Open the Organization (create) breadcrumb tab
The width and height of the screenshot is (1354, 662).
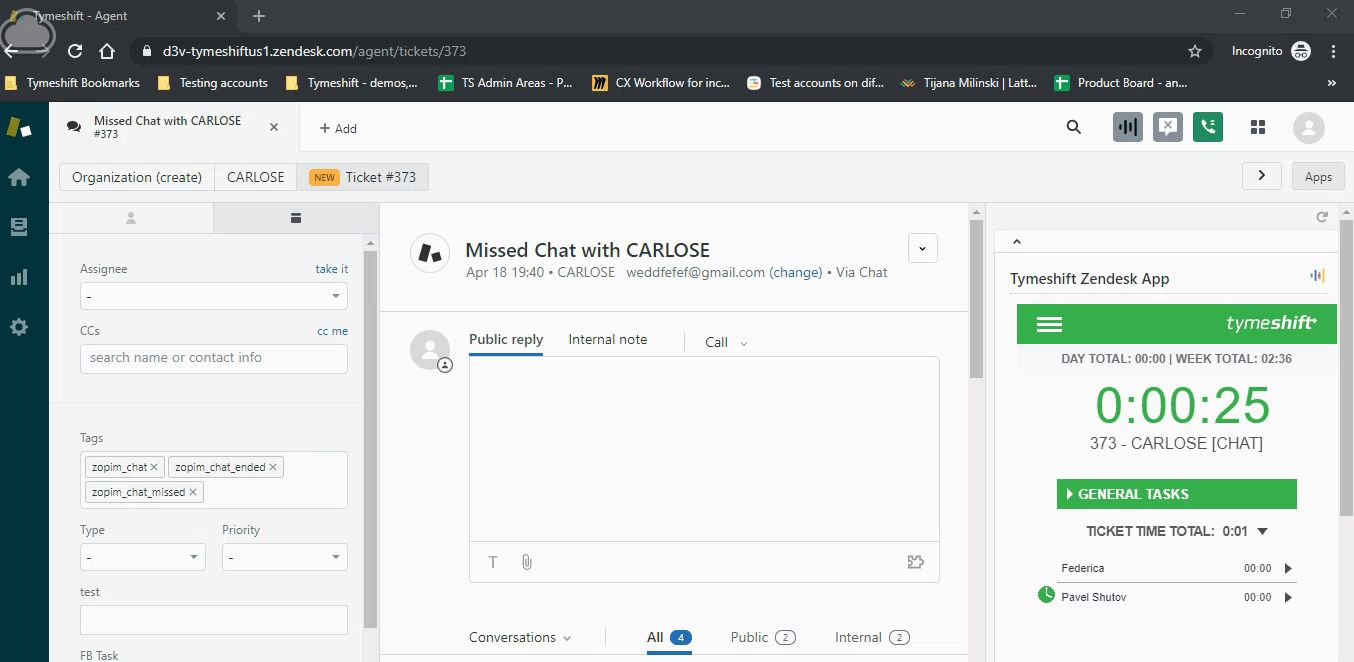[x=137, y=177]
